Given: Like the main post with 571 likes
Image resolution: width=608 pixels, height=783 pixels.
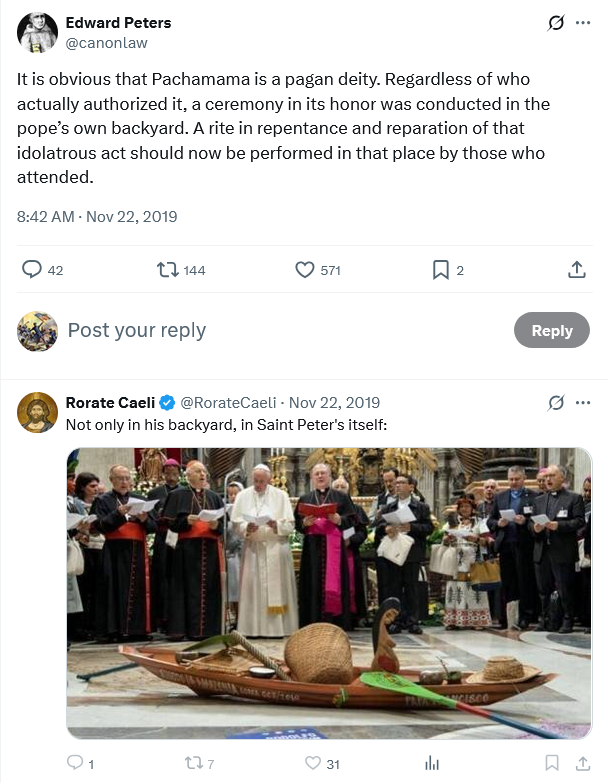Looking at the screenshot, I should tap(305, 270).
